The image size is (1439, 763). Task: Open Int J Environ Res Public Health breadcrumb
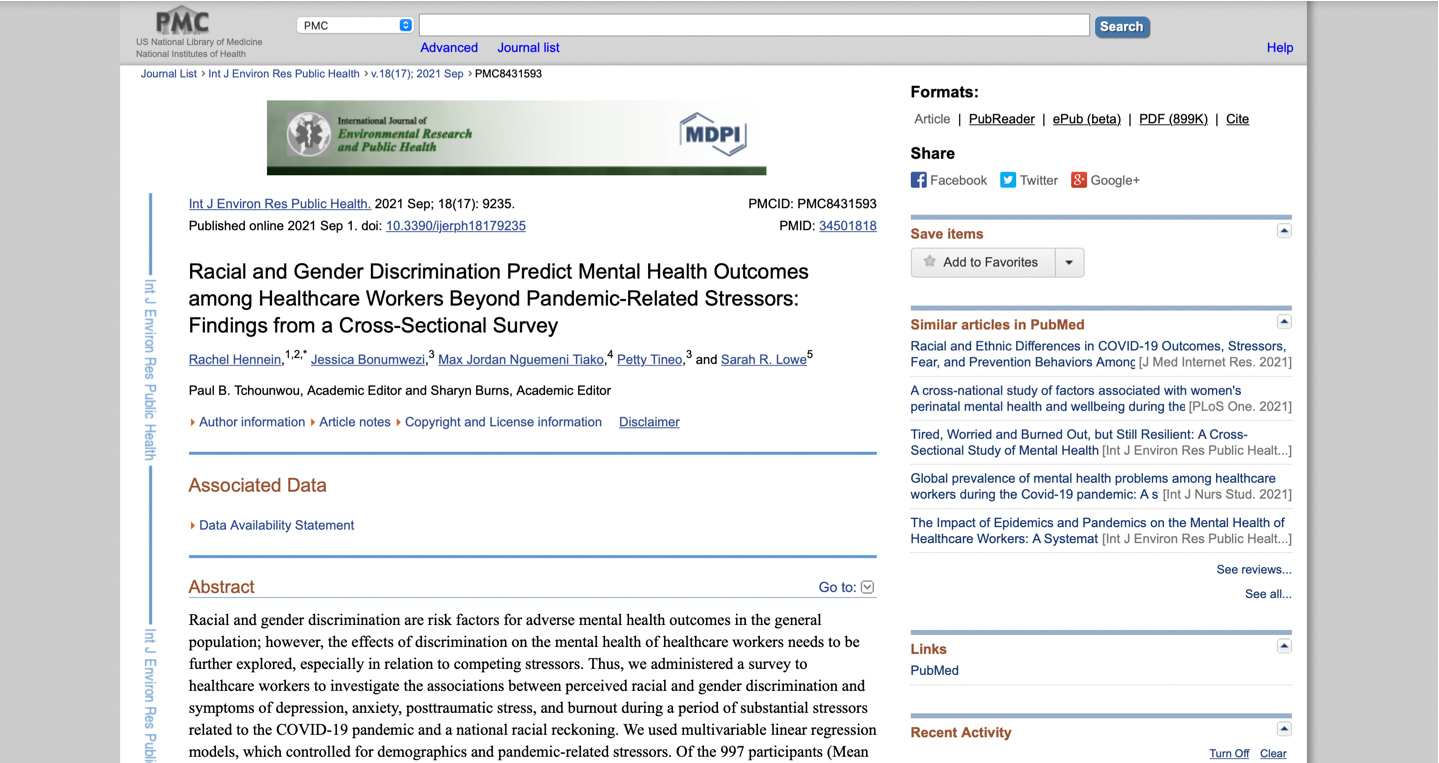coord(284,74)
